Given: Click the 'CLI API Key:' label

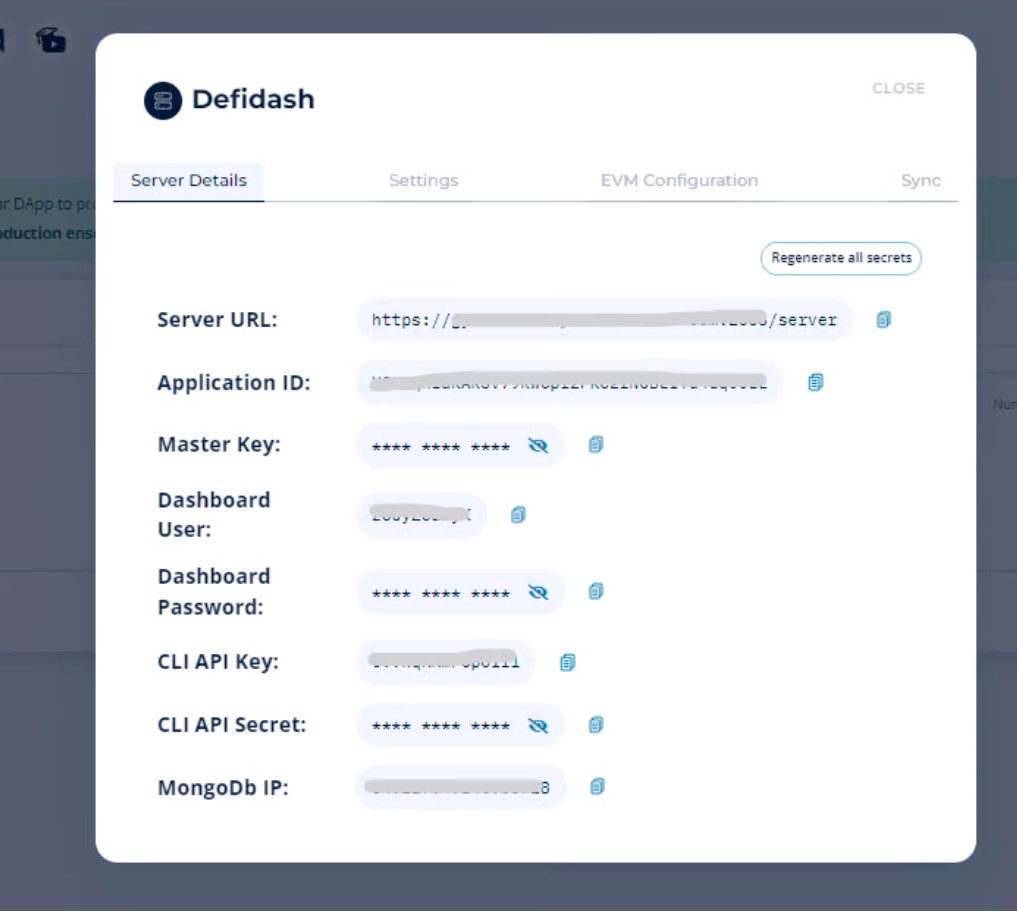Looking at the screenshot, I should [x=218, y=662].
